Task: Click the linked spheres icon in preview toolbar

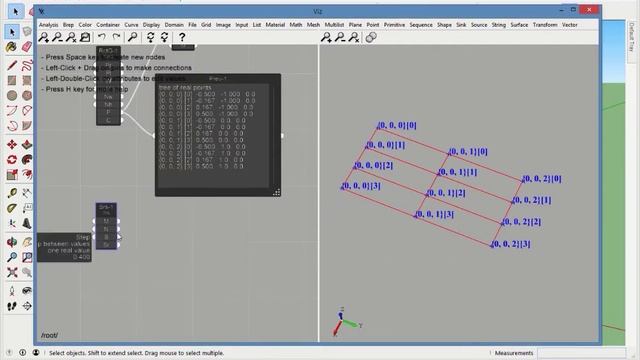Action: [x=371, y=38]
